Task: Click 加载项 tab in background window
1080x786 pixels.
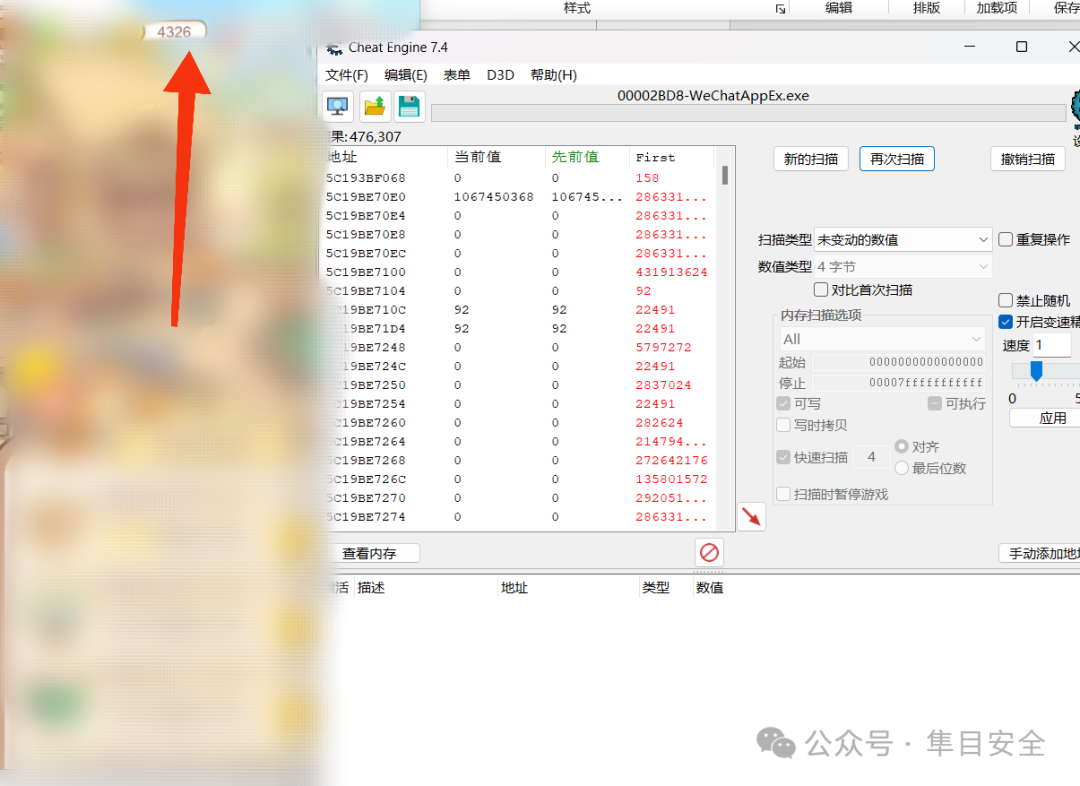Action: click(997, 8)
